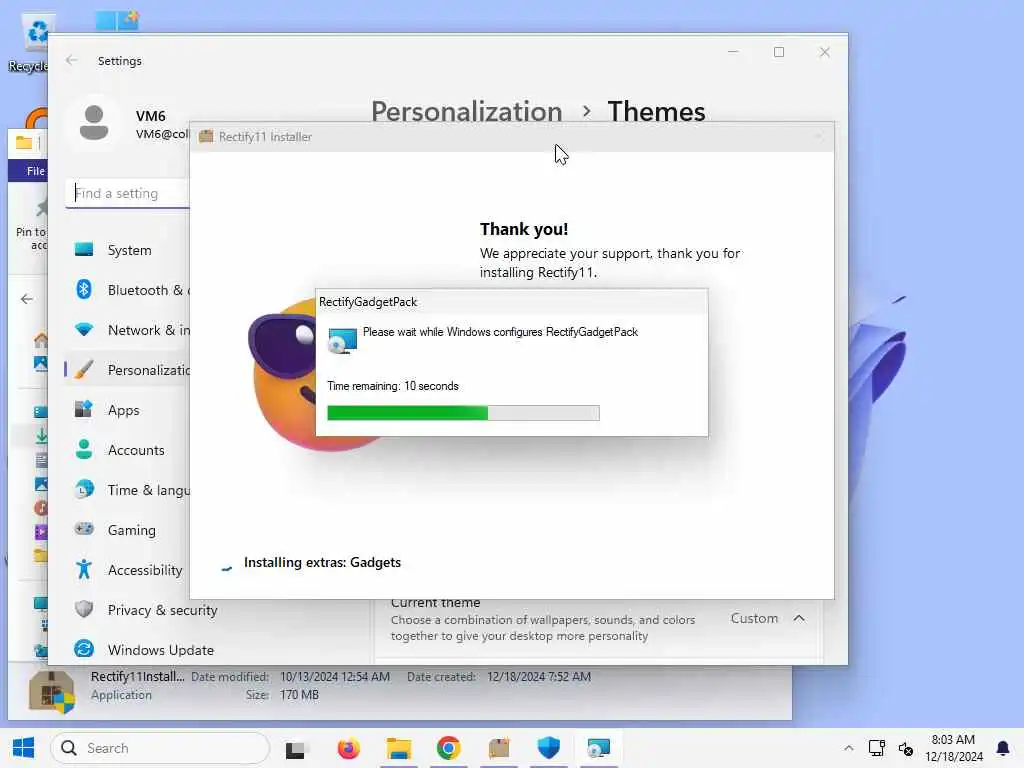Open System settings in Settings sidebar
1024x768 pixels.
click(127, 250)
